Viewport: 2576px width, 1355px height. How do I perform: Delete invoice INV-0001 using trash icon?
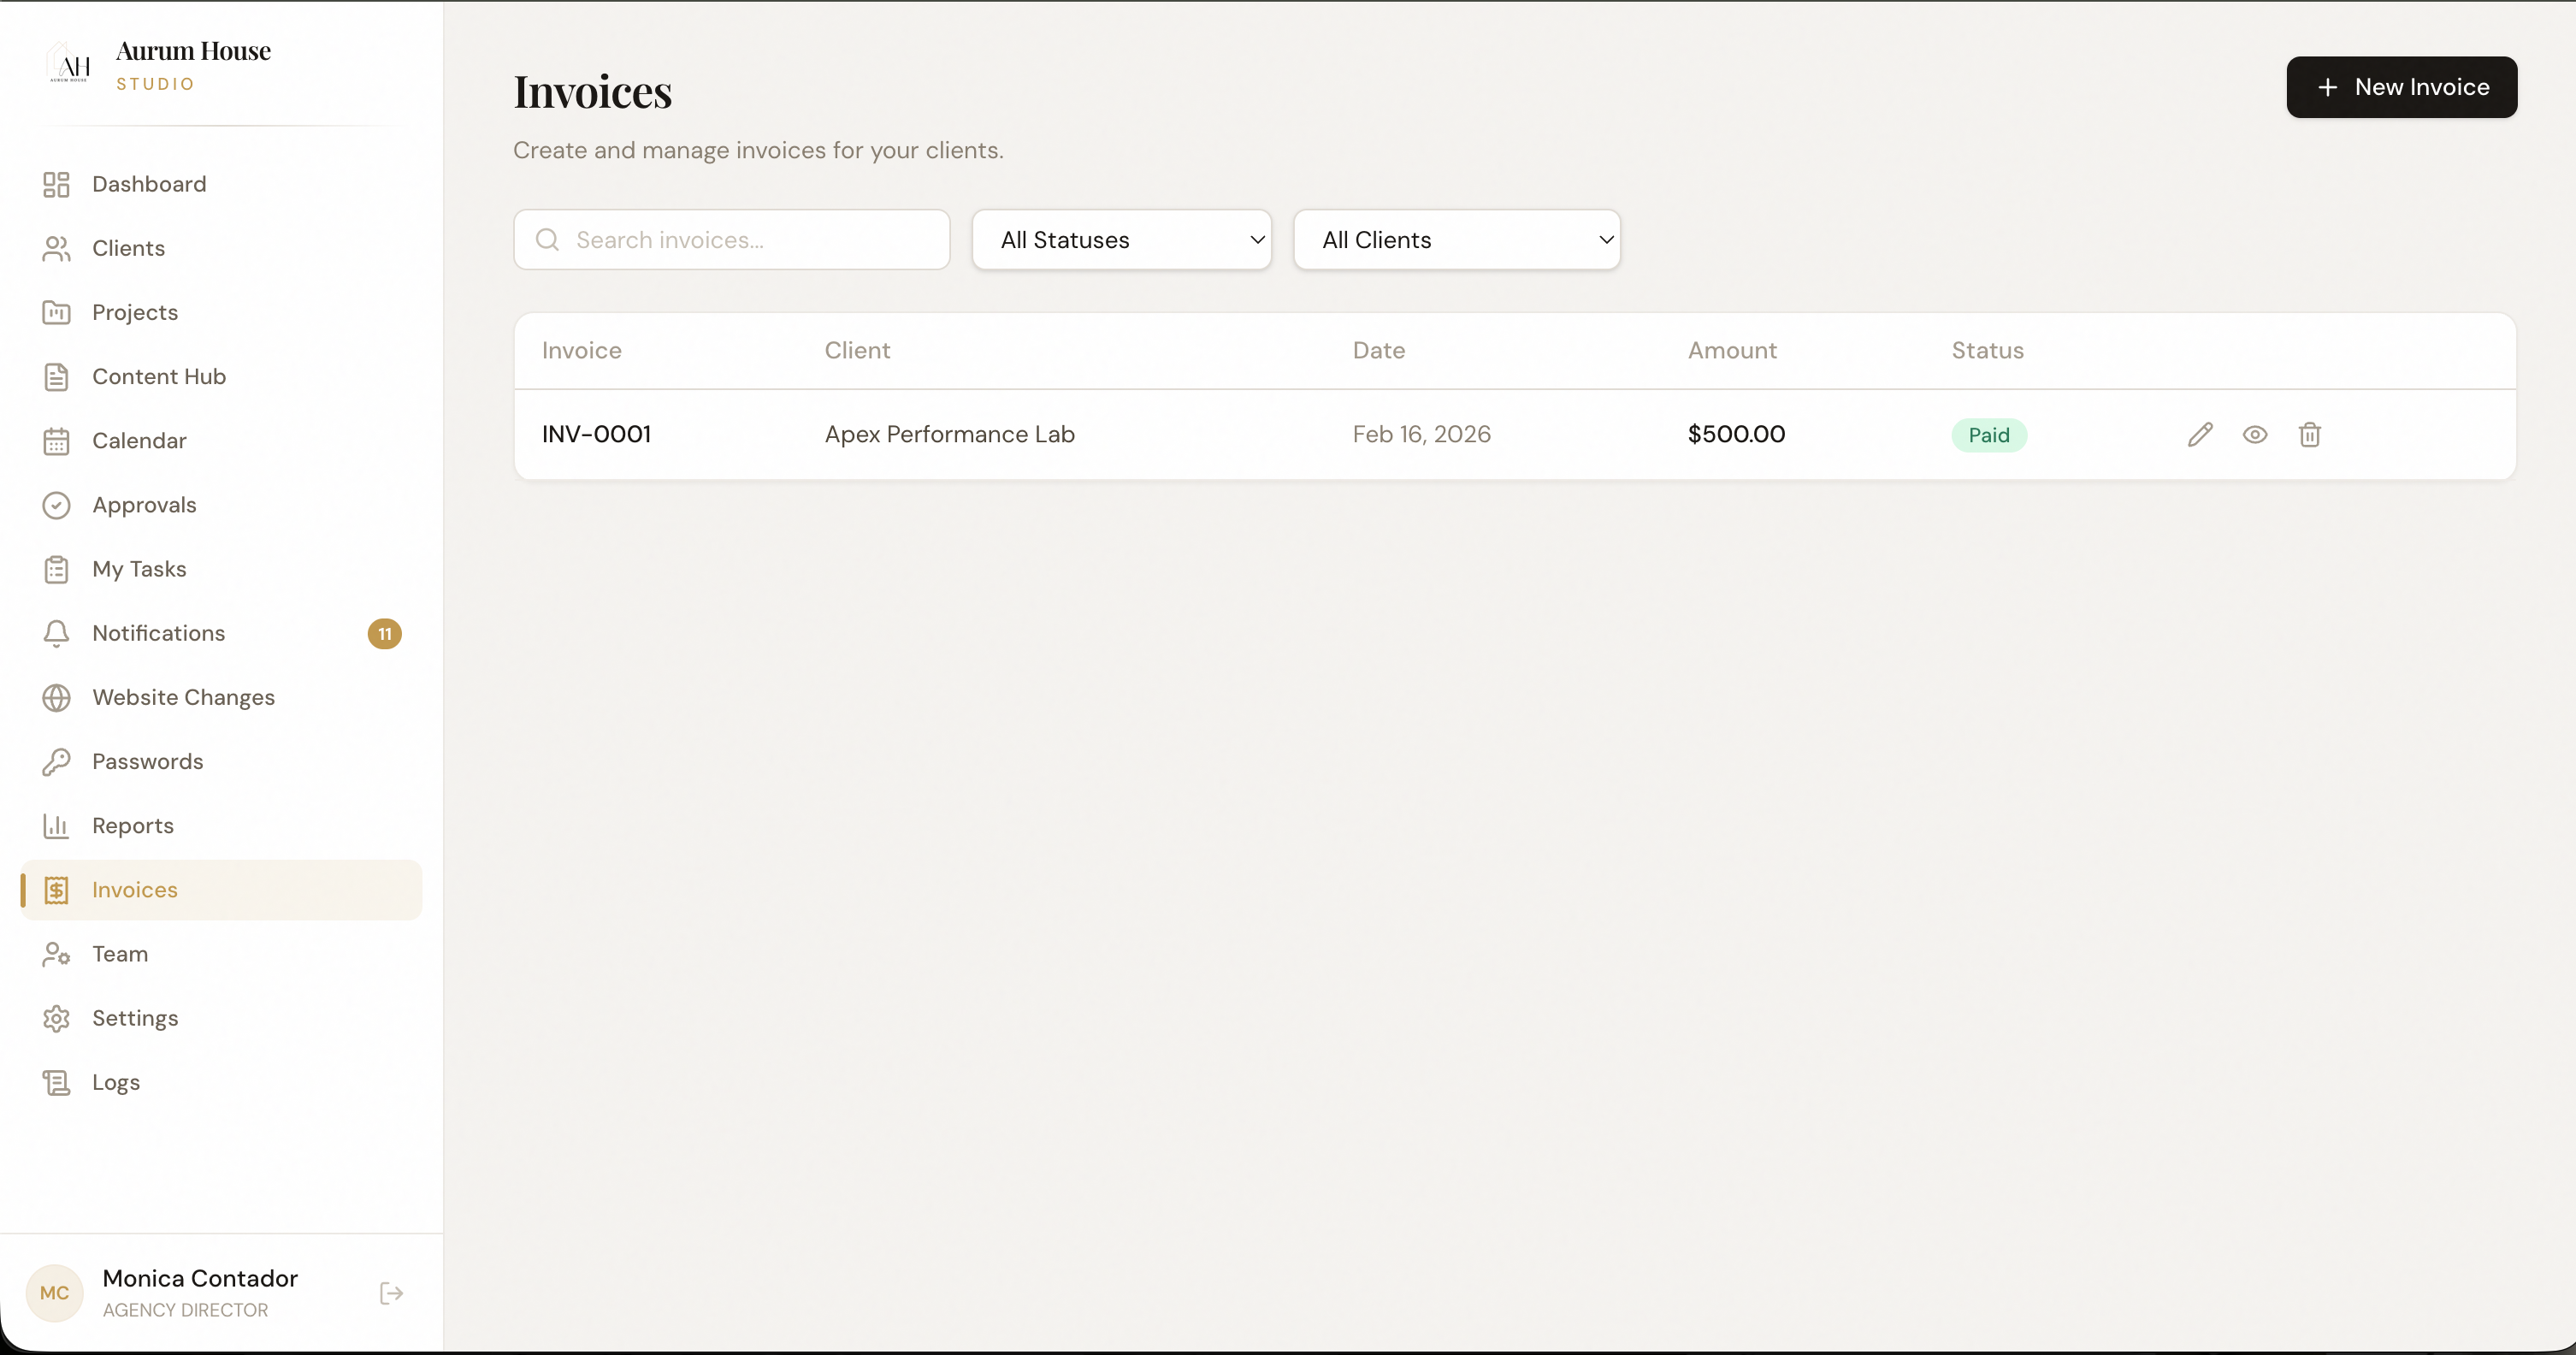(x=2310, y=434)
